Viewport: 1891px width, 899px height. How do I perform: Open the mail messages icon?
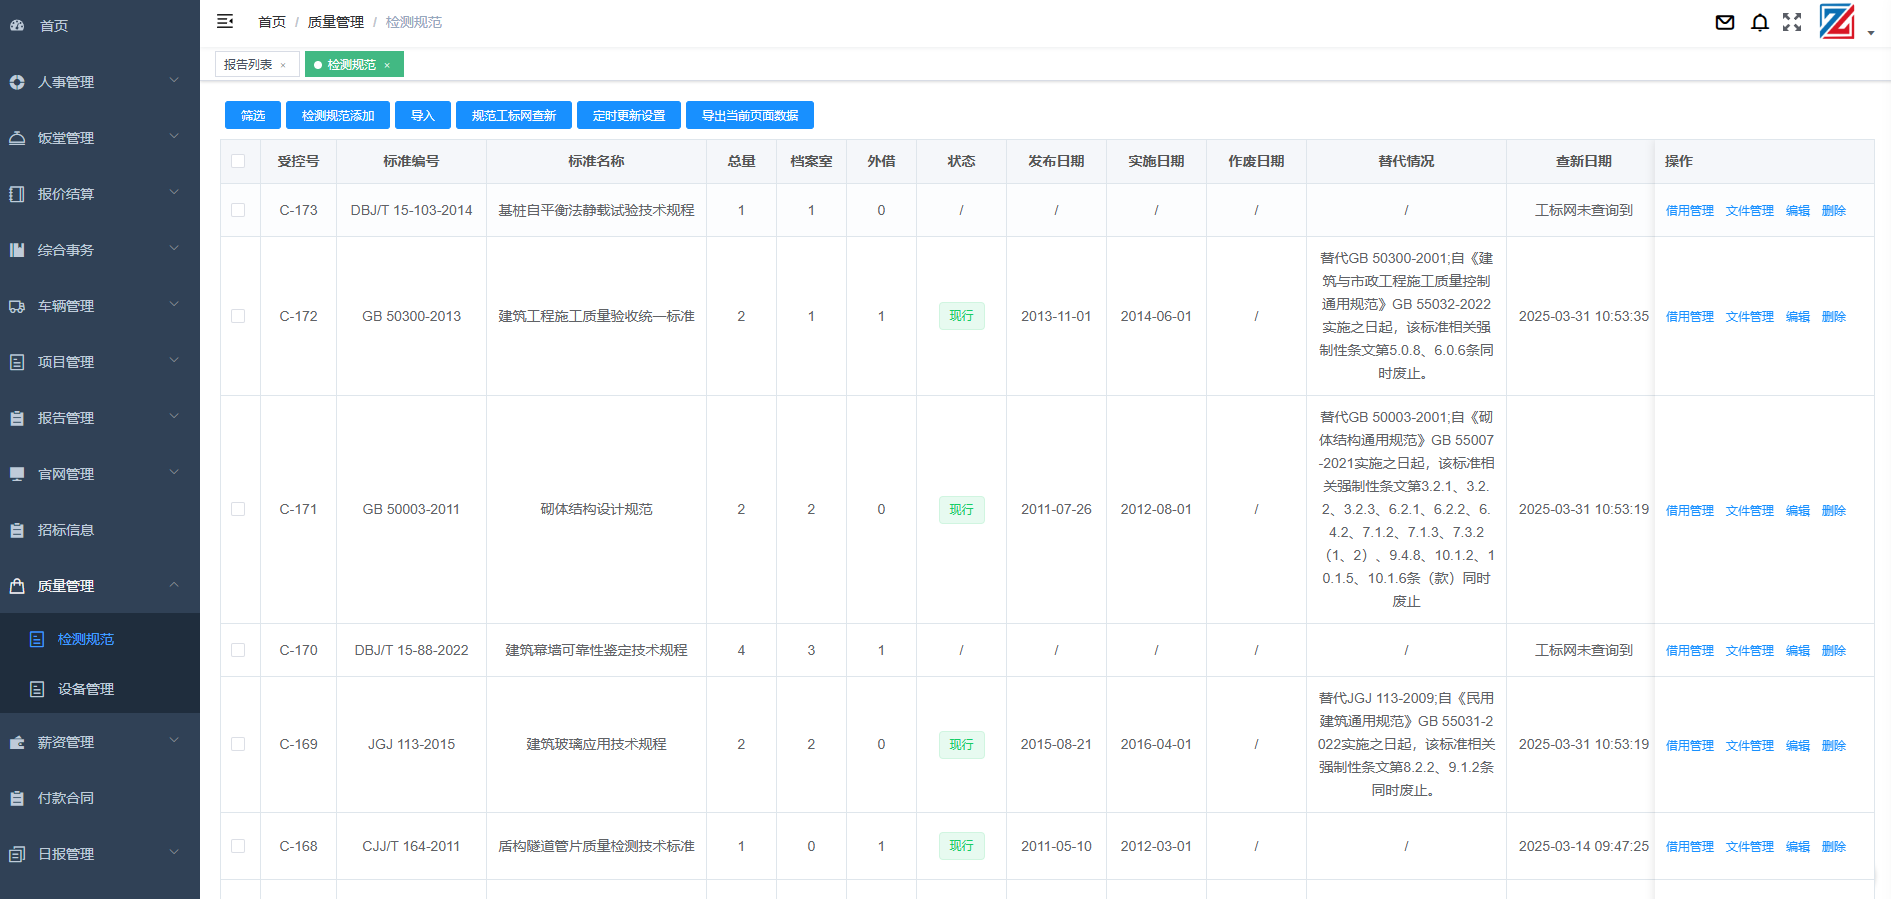[x=1725, y=22]
